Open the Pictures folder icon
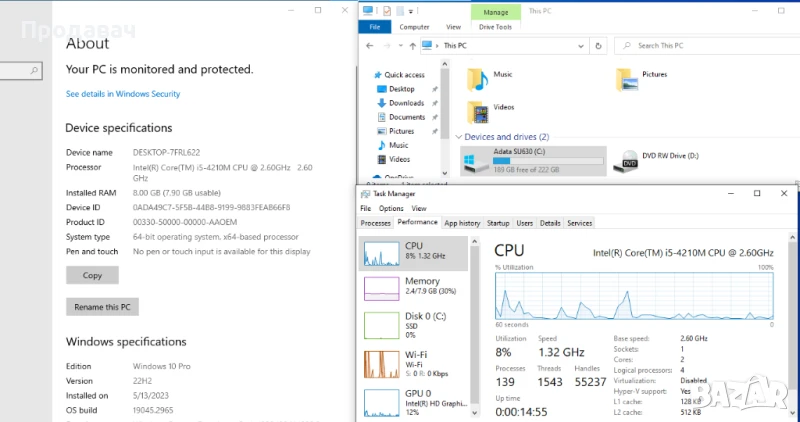Screen dimensions: 800x422 click(x=627, y=80)
